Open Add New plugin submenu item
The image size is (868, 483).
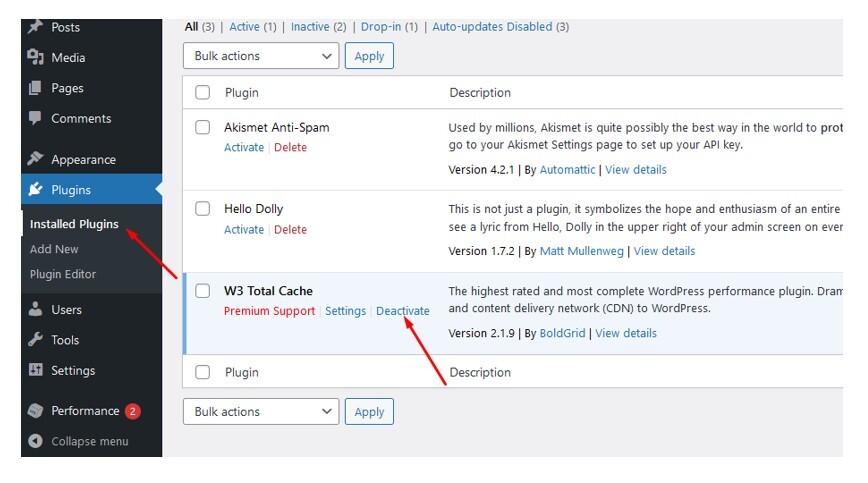click(54, 249)
